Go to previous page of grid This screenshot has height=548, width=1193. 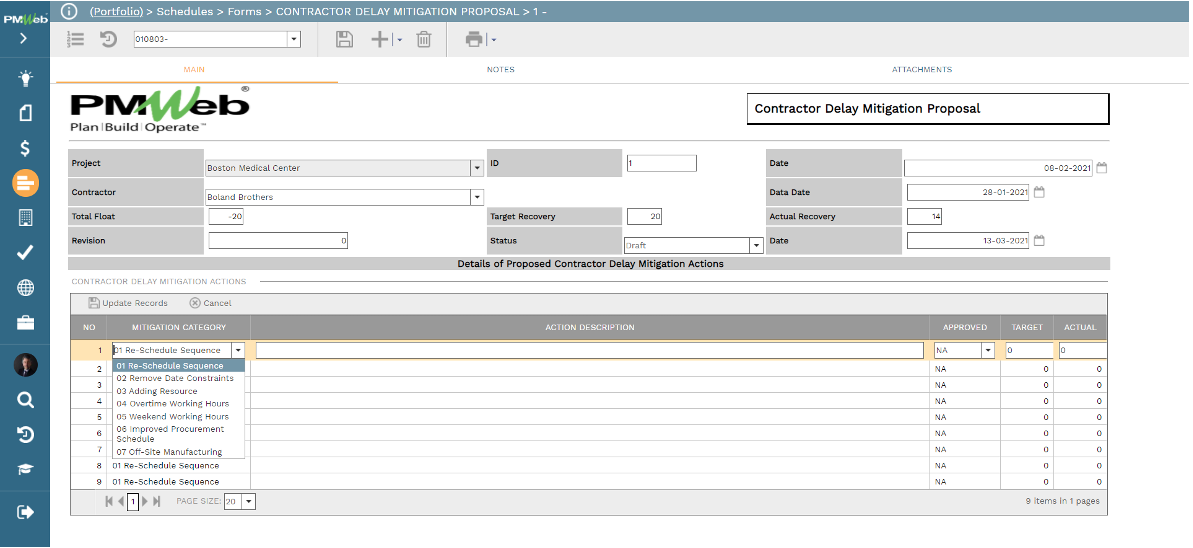tap(121, 502)
